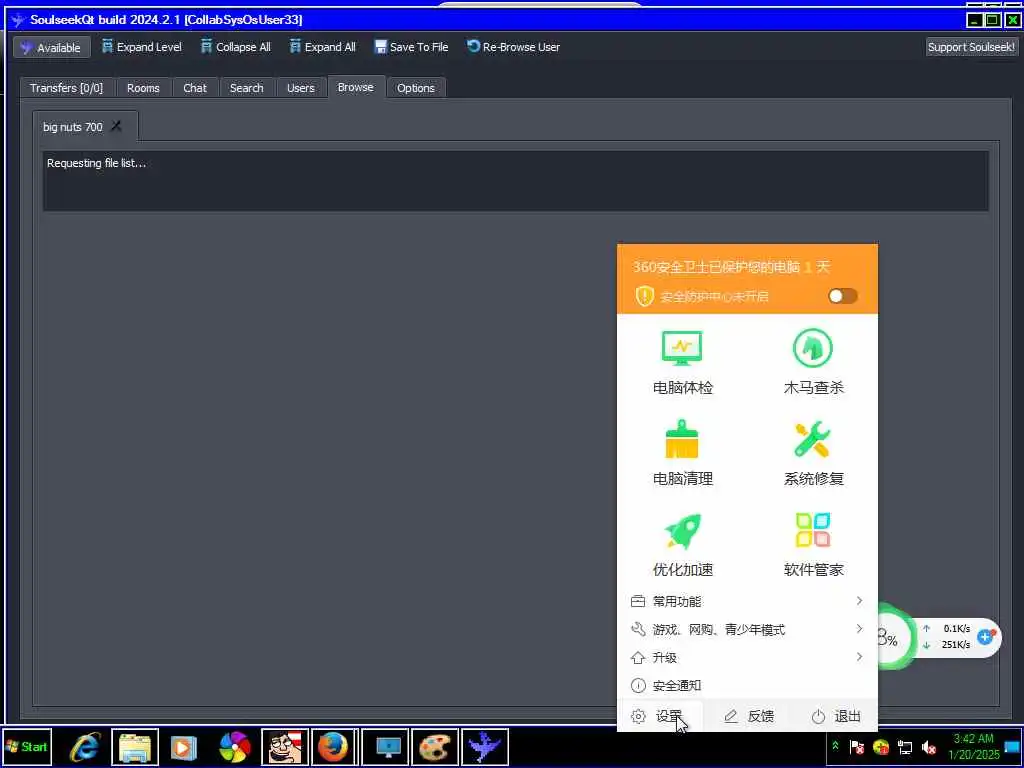1024x768 pixels.
Task: Switch to the Search tab
Action: pyautogui.click(x=246, y=88)
